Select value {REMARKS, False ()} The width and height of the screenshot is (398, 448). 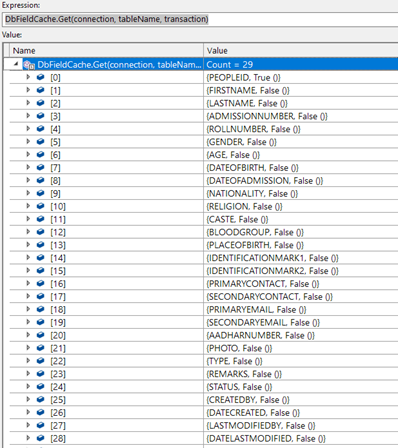[x=244, y=374]
